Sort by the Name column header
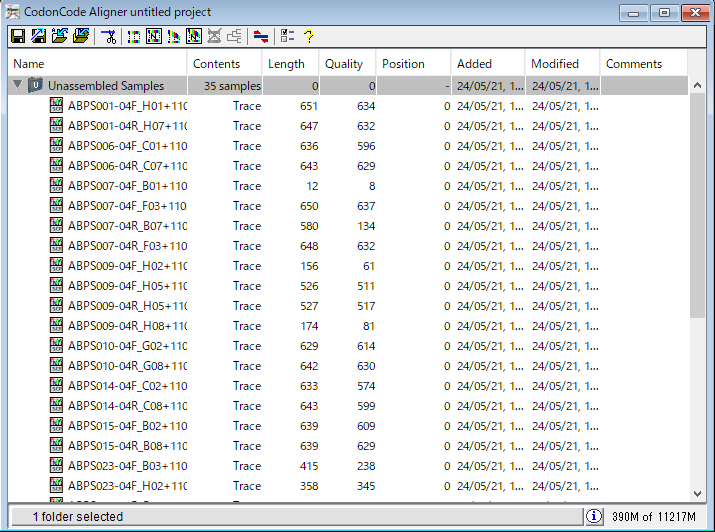715x532 pixels. [x=98, y=64]
